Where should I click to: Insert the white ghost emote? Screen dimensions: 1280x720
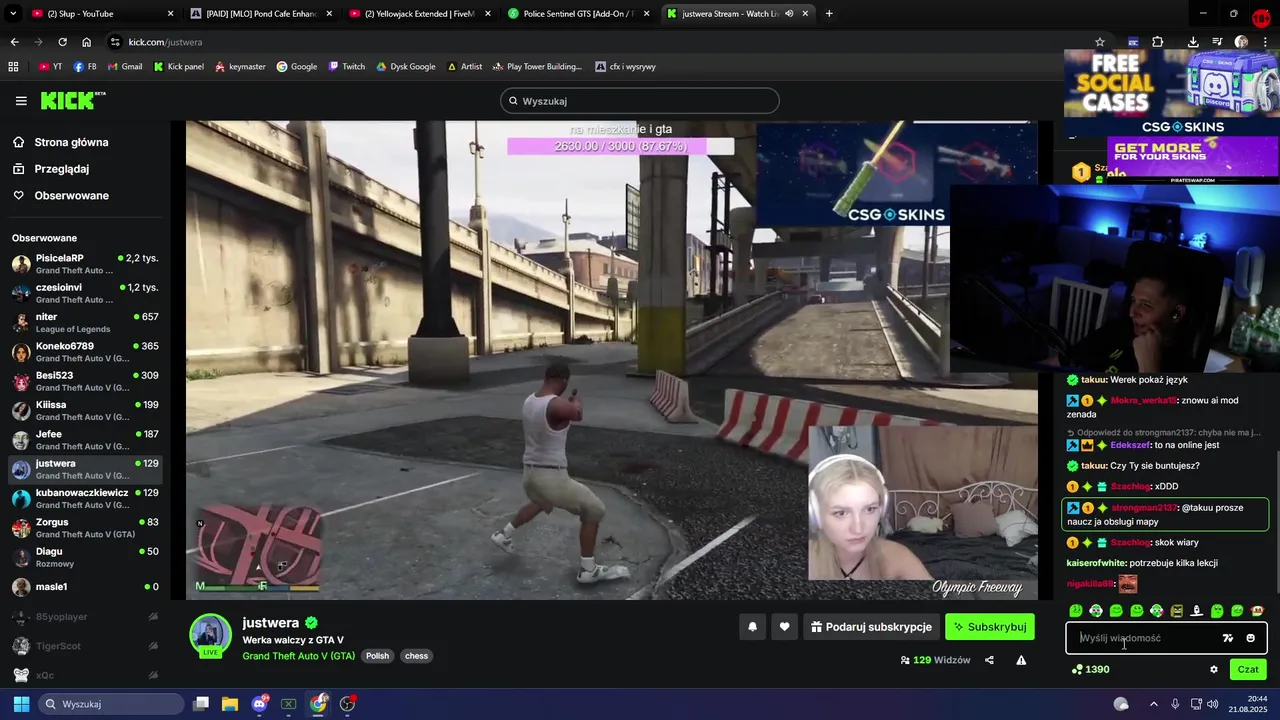1197,611
